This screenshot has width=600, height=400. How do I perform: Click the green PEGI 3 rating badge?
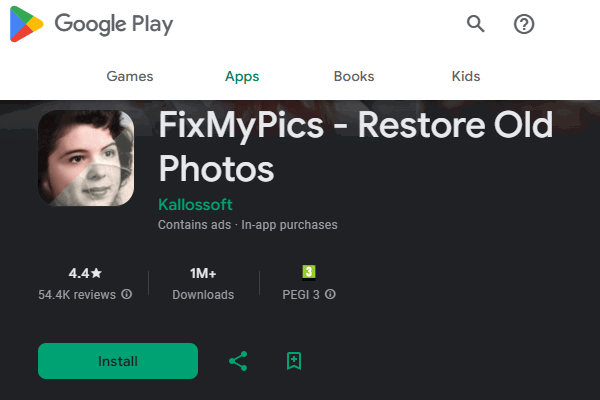point(309,272)
